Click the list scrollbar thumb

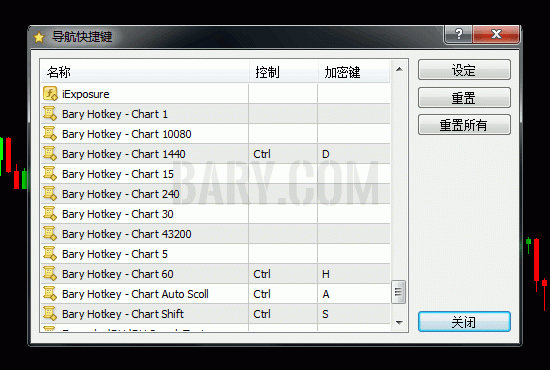(398, 291)
